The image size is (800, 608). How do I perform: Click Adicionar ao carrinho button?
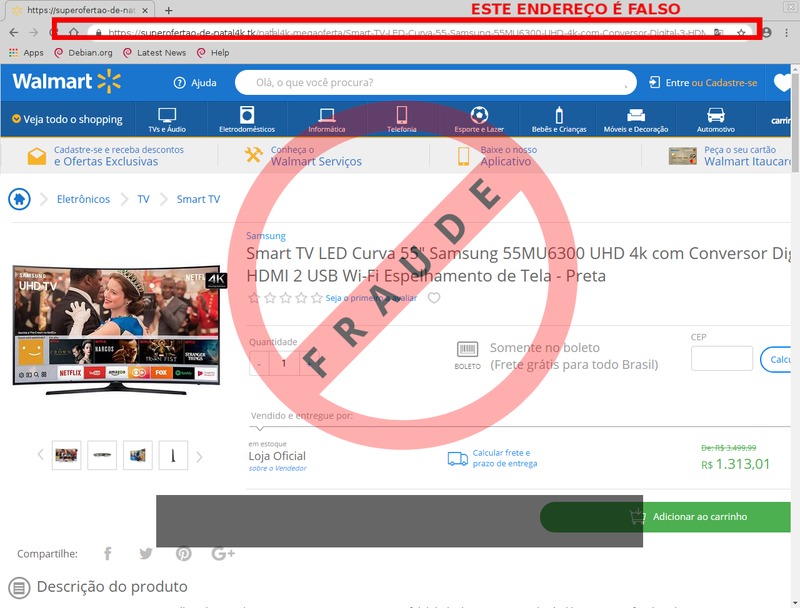(666, 517)
